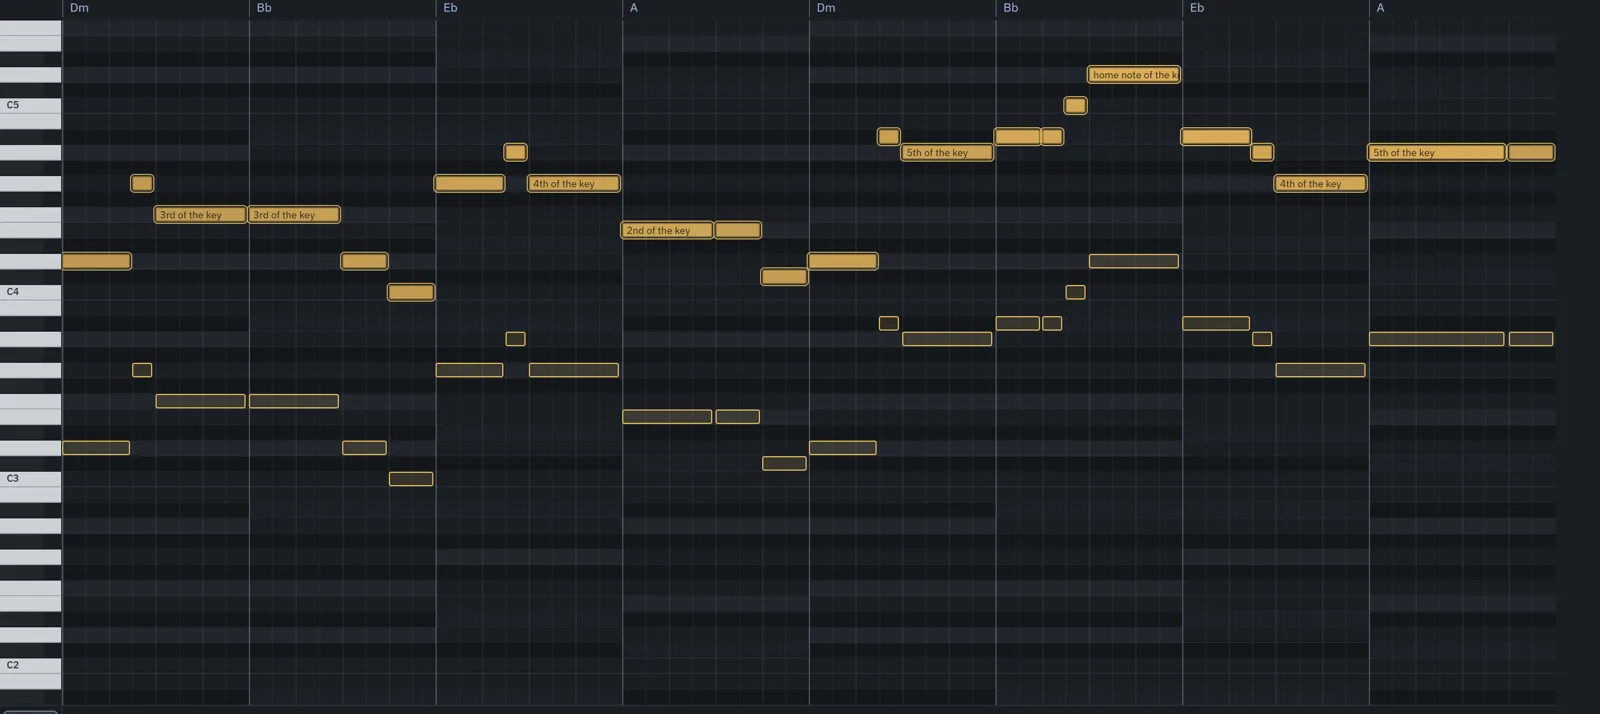Select "3rd of the key" note in first Dm bar
Screen dimensions: 1600x714
tap(200, 214)
